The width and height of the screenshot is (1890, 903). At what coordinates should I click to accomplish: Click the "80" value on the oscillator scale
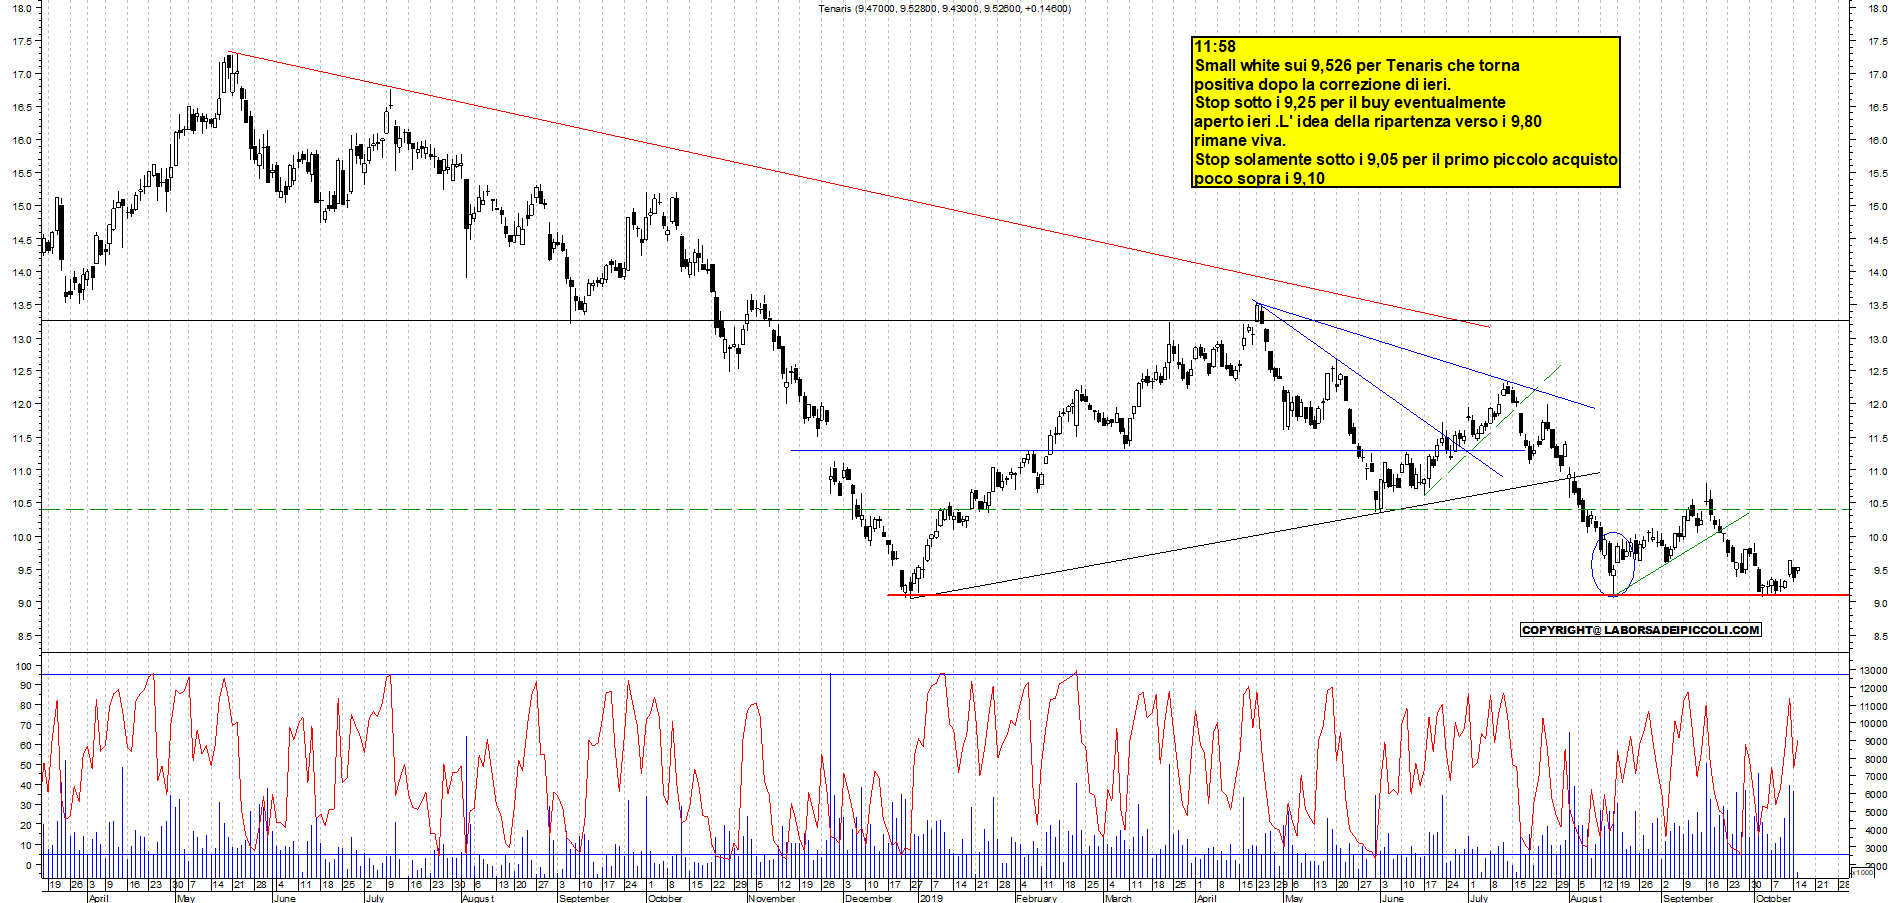click(26, 706)
